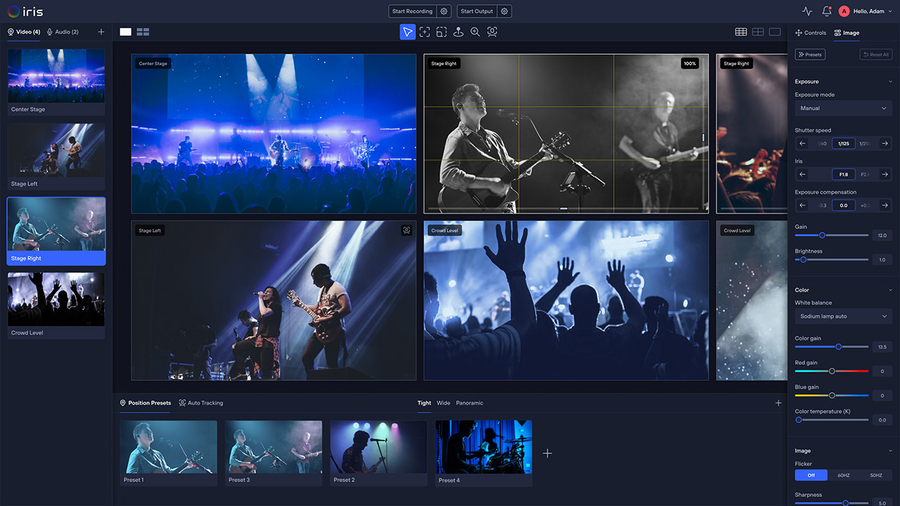Viewport: 900px width, 506px height.
Task: Set flicker to Off
Action: (x=811, y=475)
